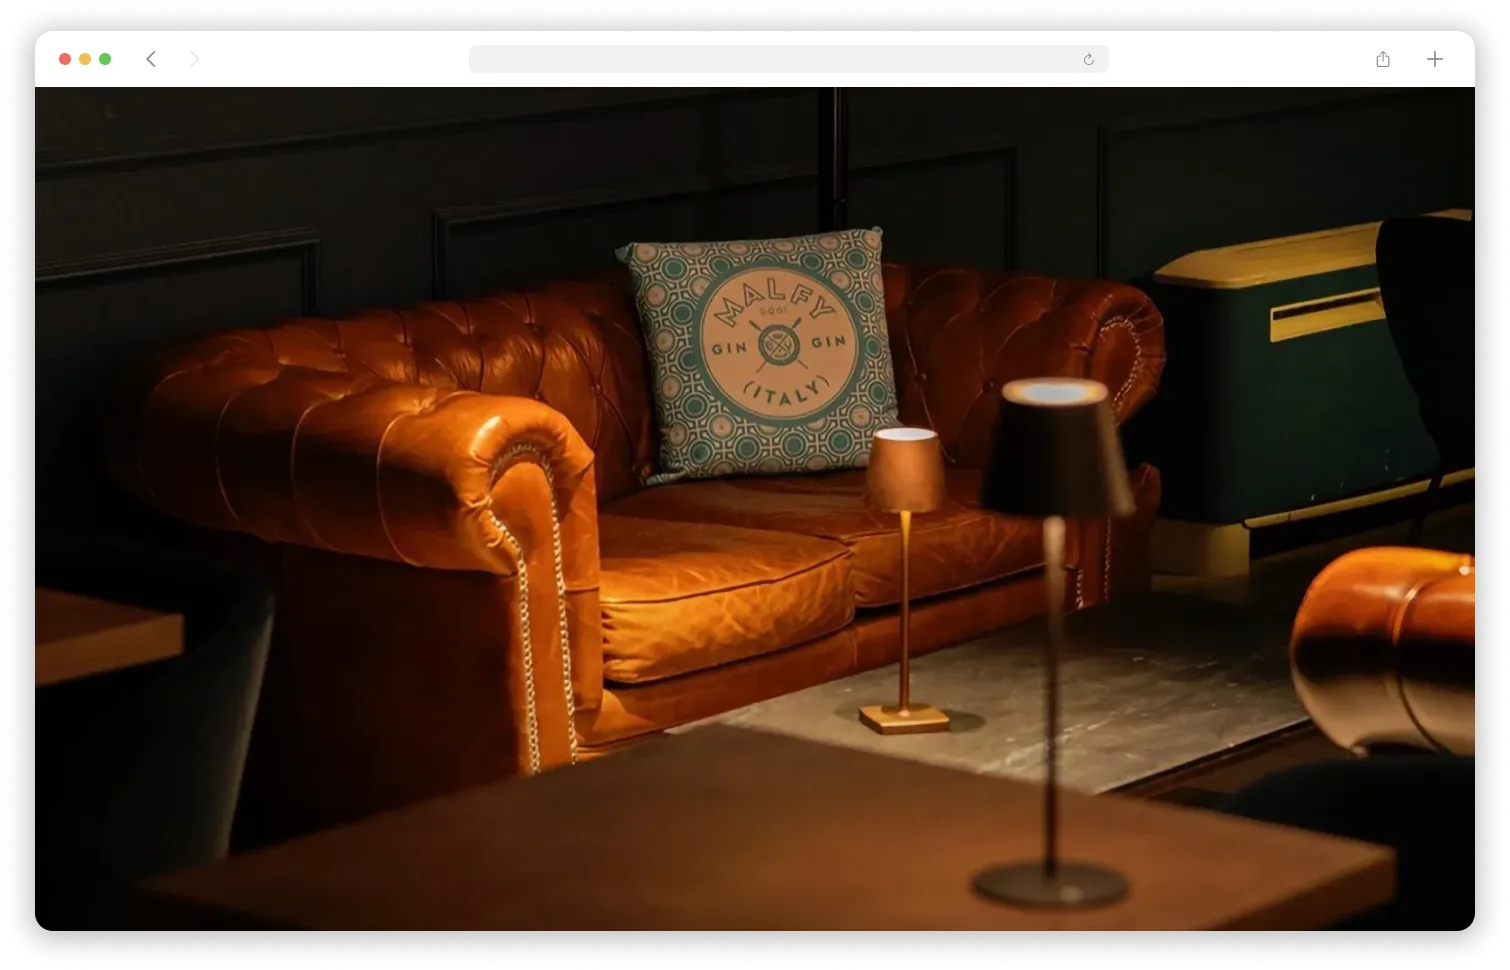Click the small gold lamp shade
The height and width of the screenshot is (970, 1510).
905,470
